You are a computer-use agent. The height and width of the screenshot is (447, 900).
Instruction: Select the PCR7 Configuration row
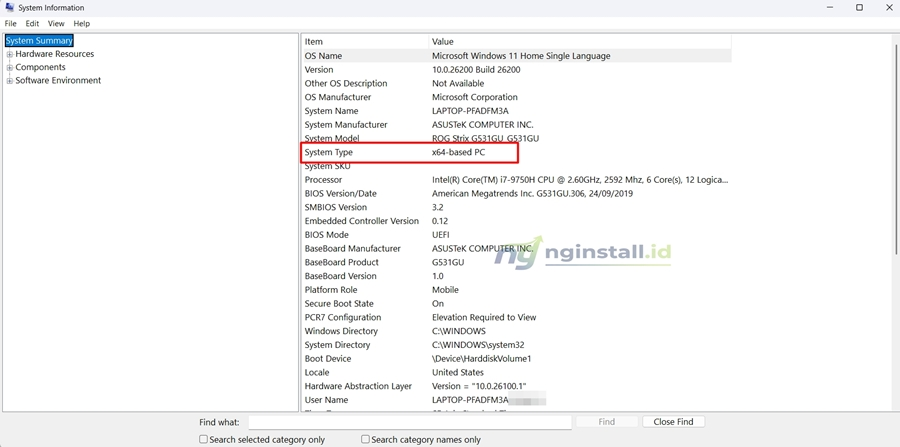(x=517, y=317)
